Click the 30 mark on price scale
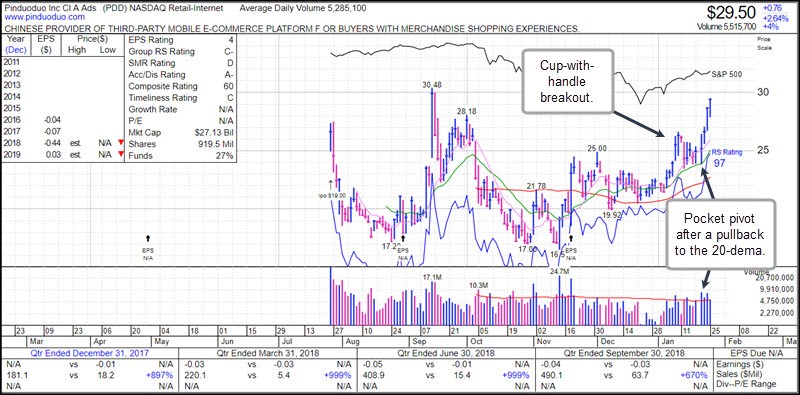 [x=762, y=92]
